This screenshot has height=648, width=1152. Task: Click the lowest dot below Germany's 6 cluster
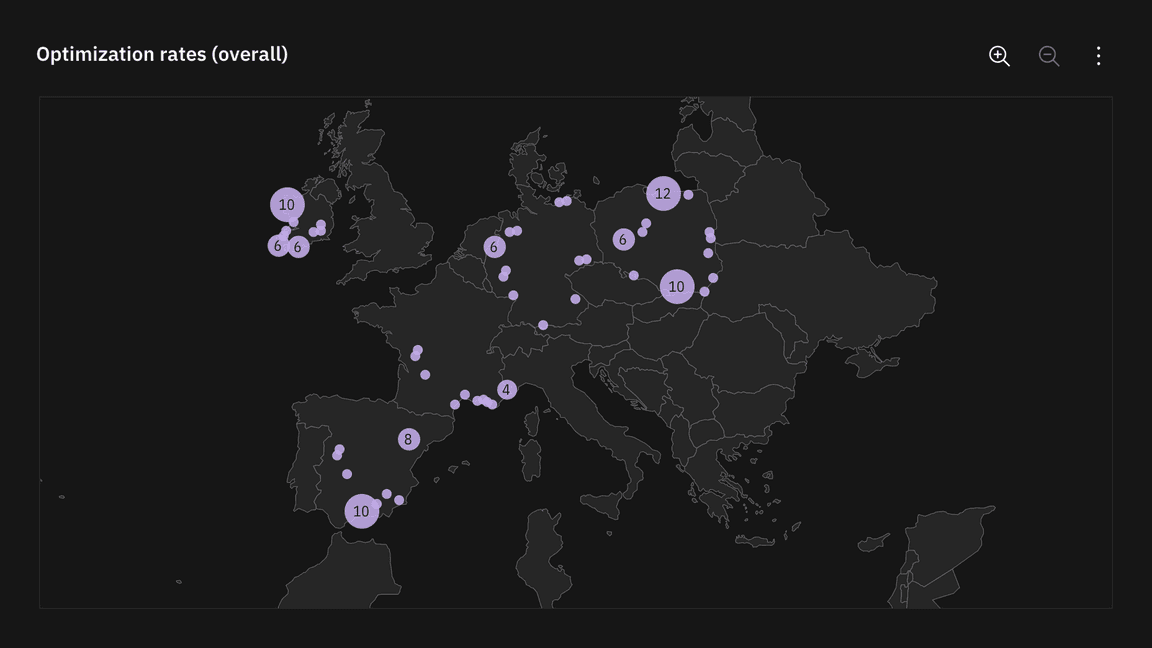(x=513, y=295)
